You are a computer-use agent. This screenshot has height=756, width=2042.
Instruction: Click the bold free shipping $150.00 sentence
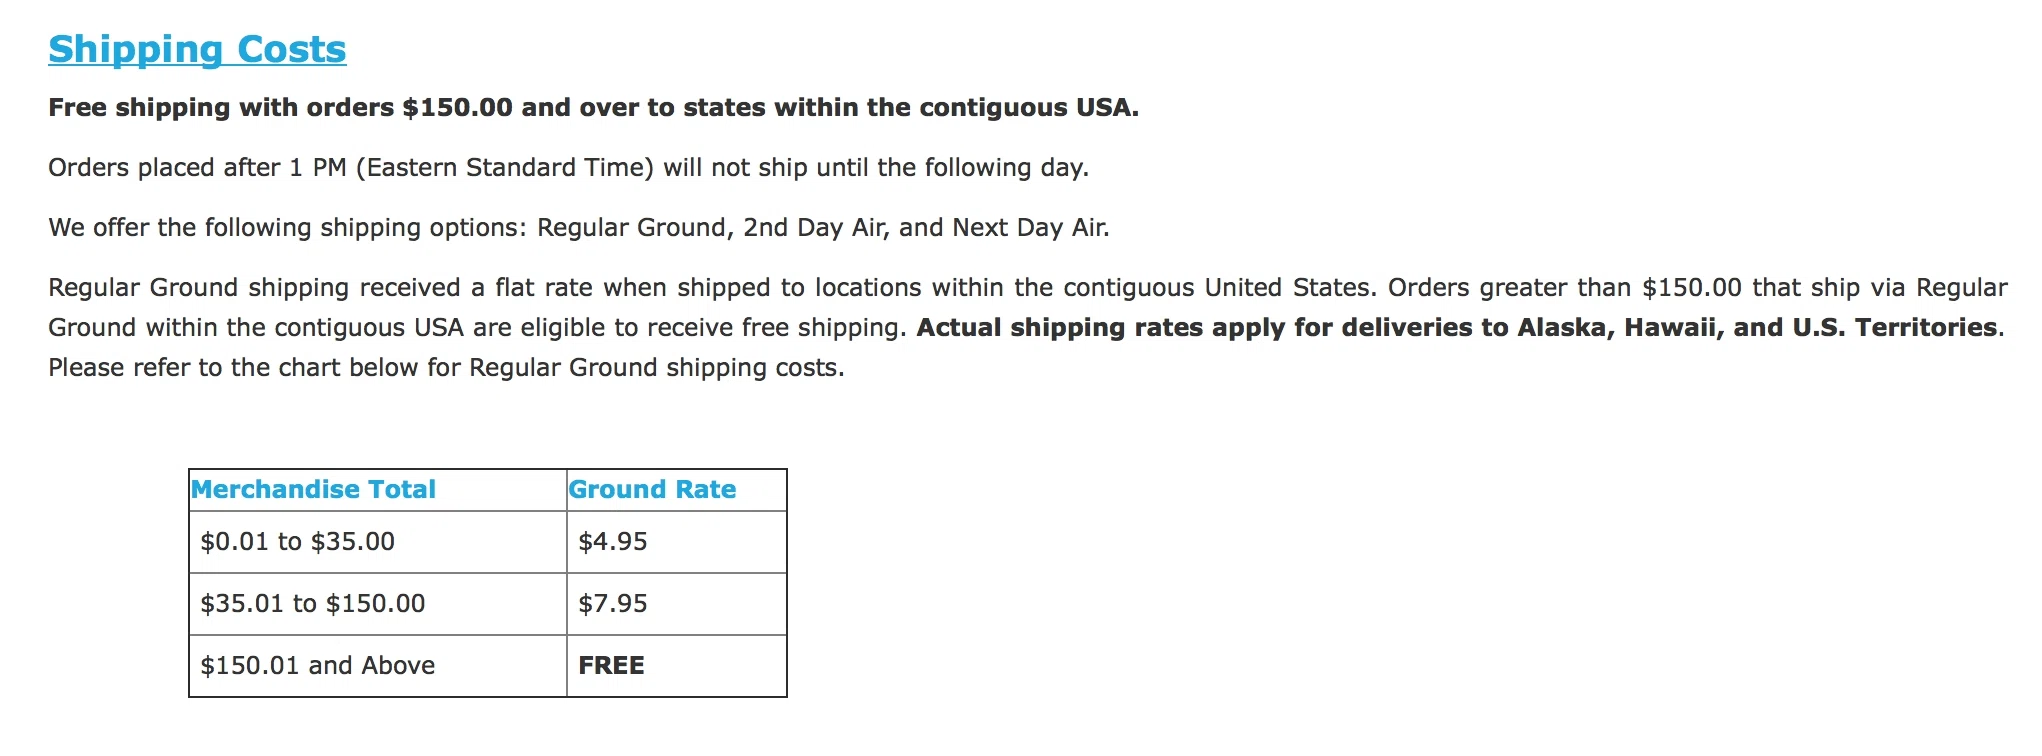[x=594, y=108]
